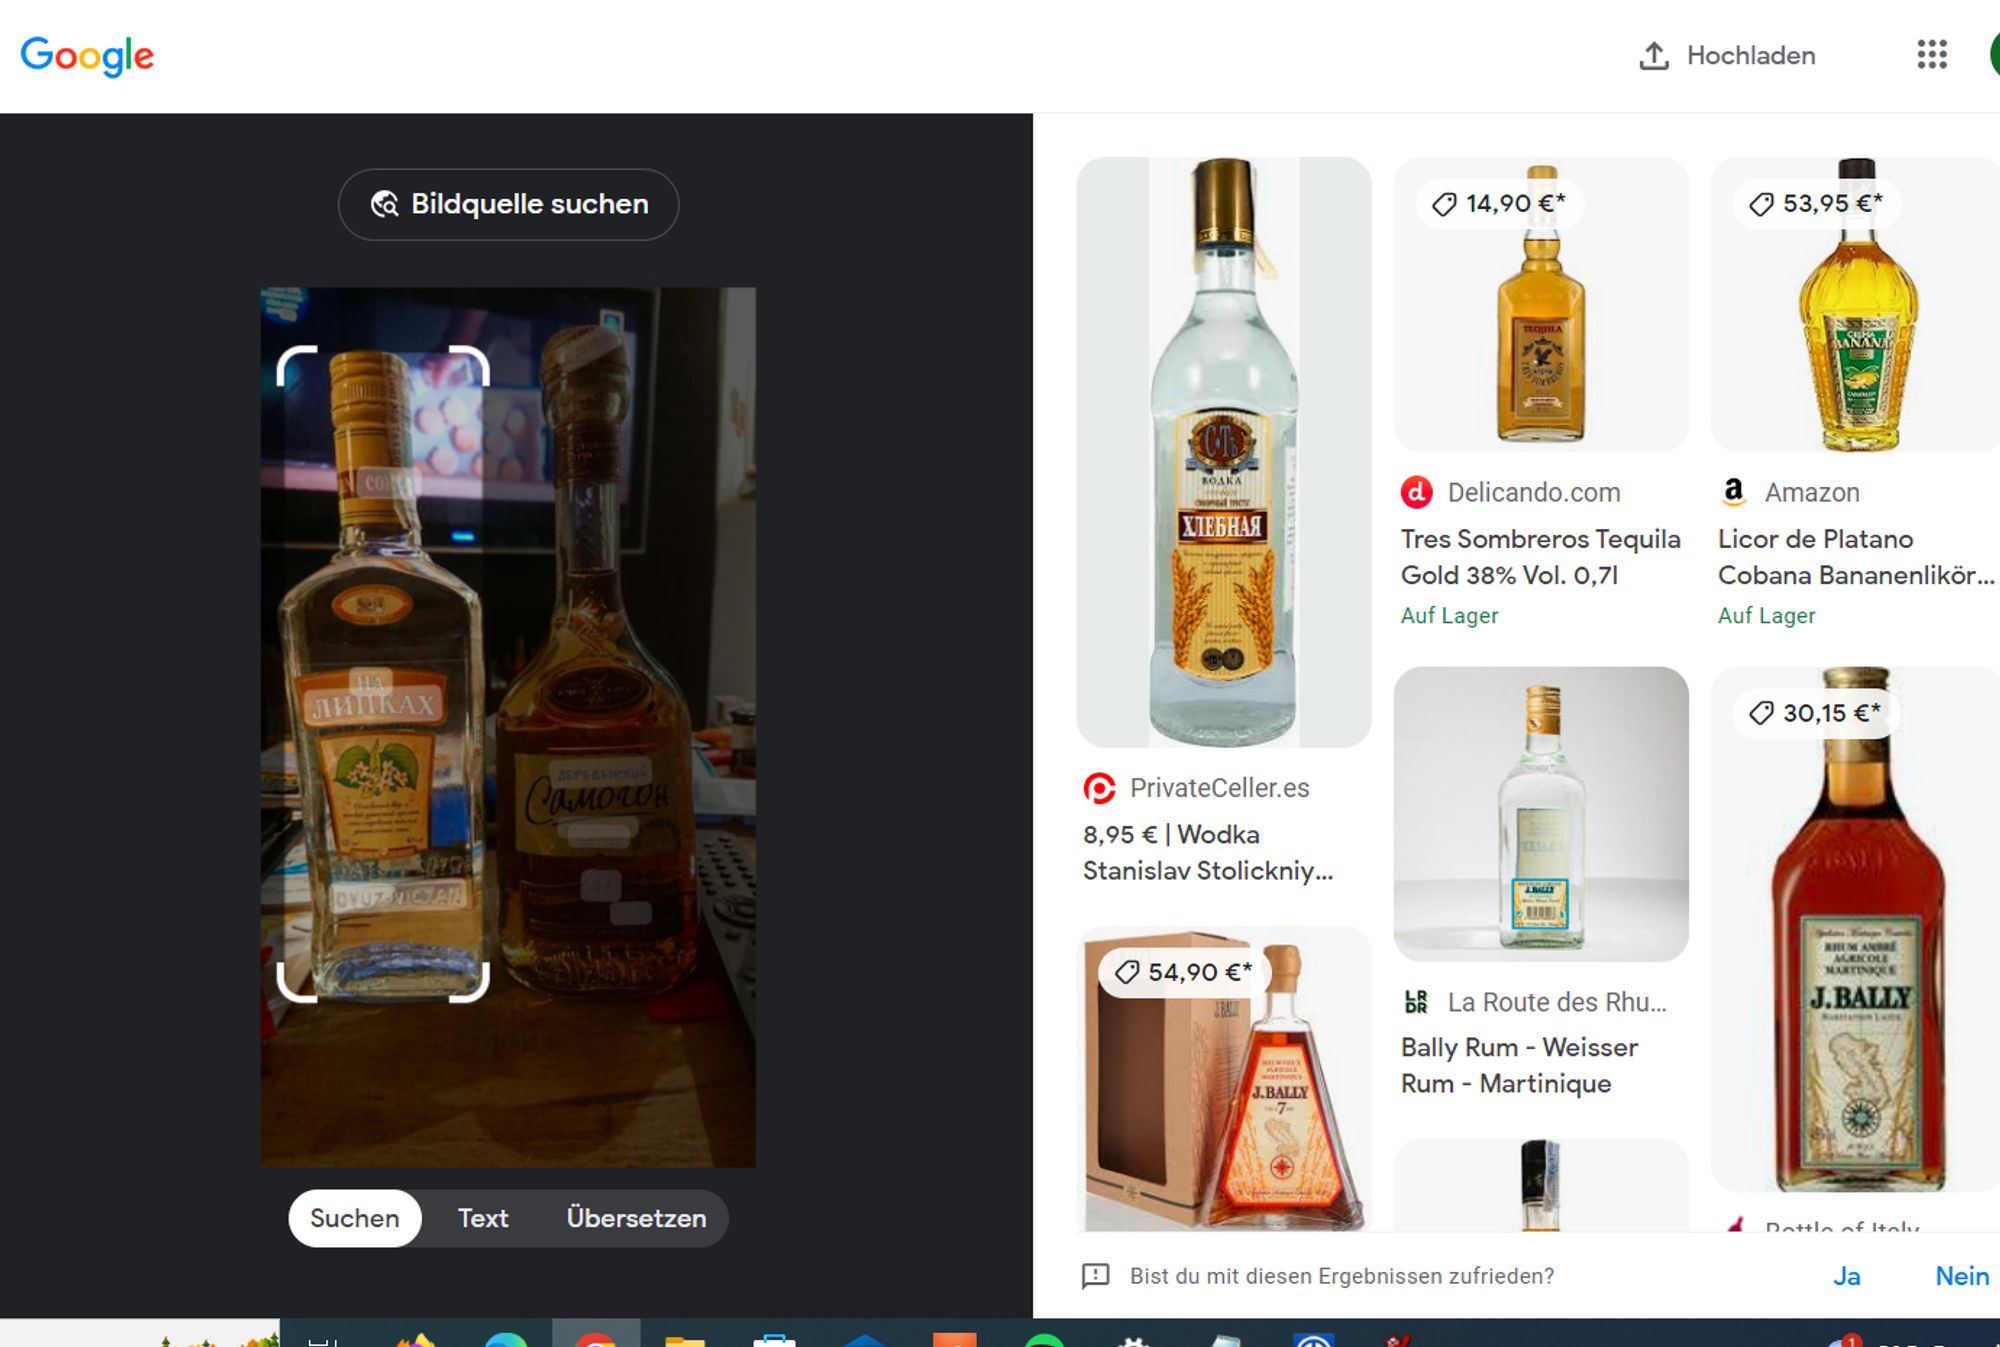Click the upload/Hochladen icon
2000x1347 pixels.
click(1654, 56)
